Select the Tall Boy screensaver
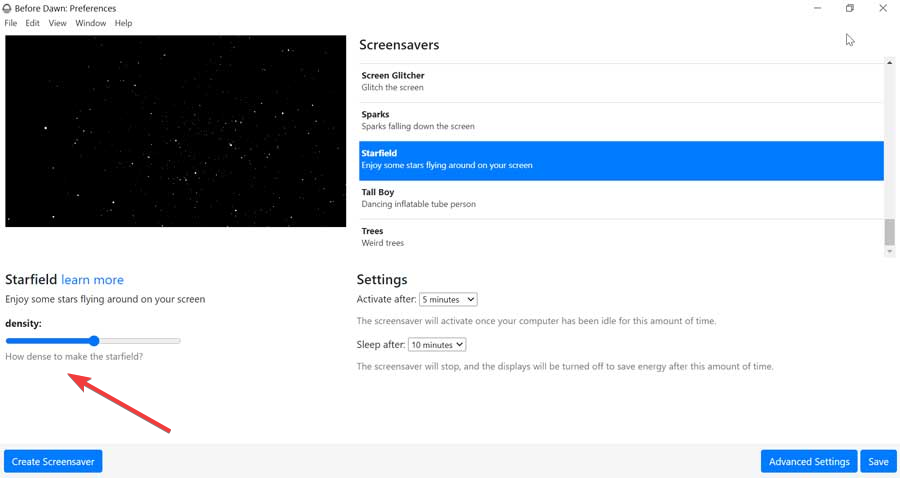The height and width of the screenshot is (478, 900). click(621, 199)
